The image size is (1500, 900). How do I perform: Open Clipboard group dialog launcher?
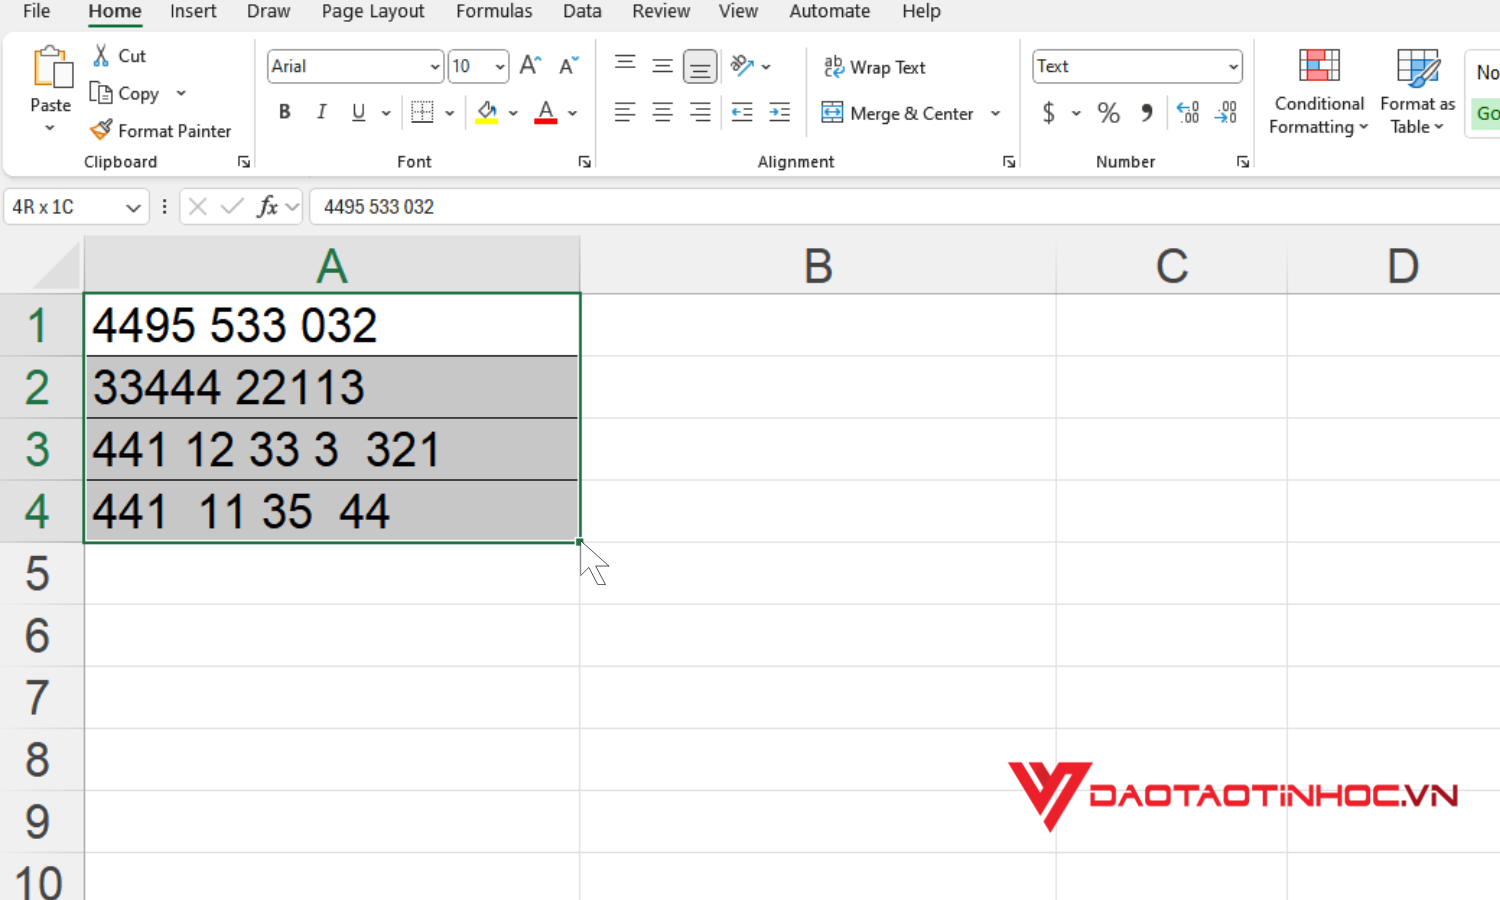point(244,162)
